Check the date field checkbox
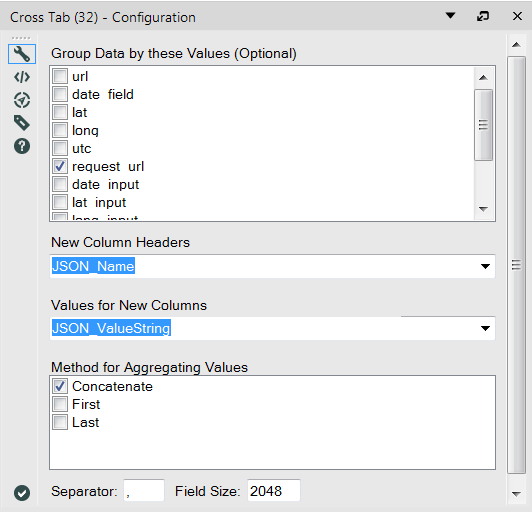 (60, 94)
